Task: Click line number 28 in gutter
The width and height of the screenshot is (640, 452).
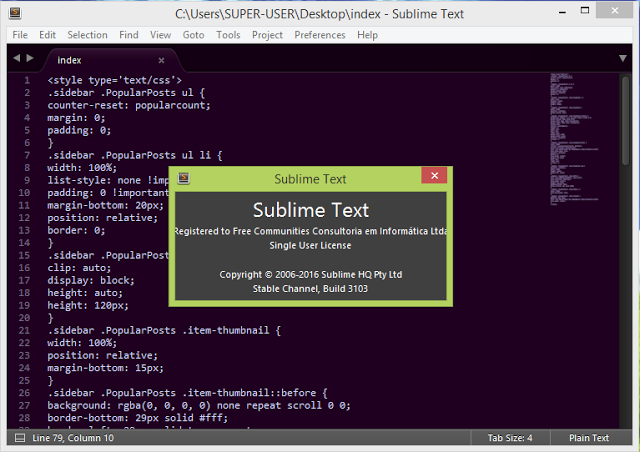Action: tap(24, 418)
